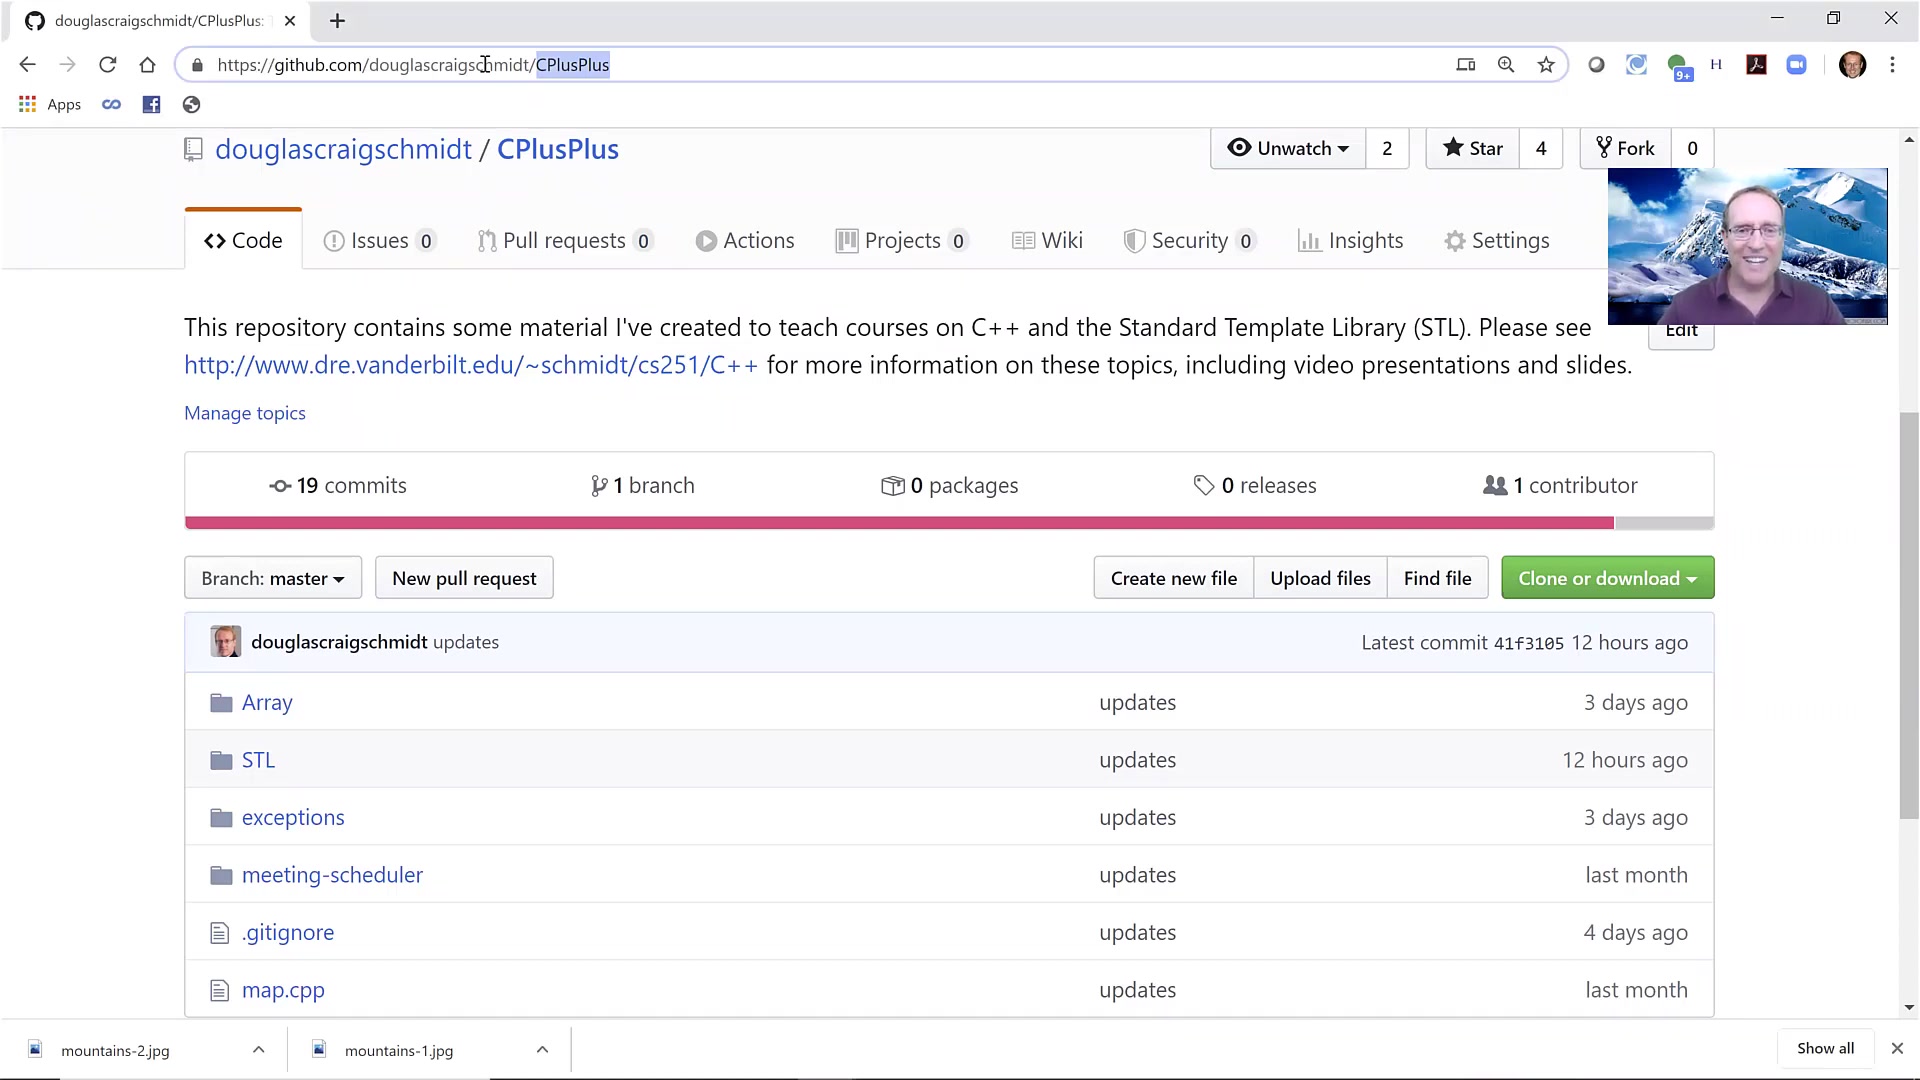Click Manage topics link
This screenshot has height=1080, width=1920.
(x=245, y=413)
